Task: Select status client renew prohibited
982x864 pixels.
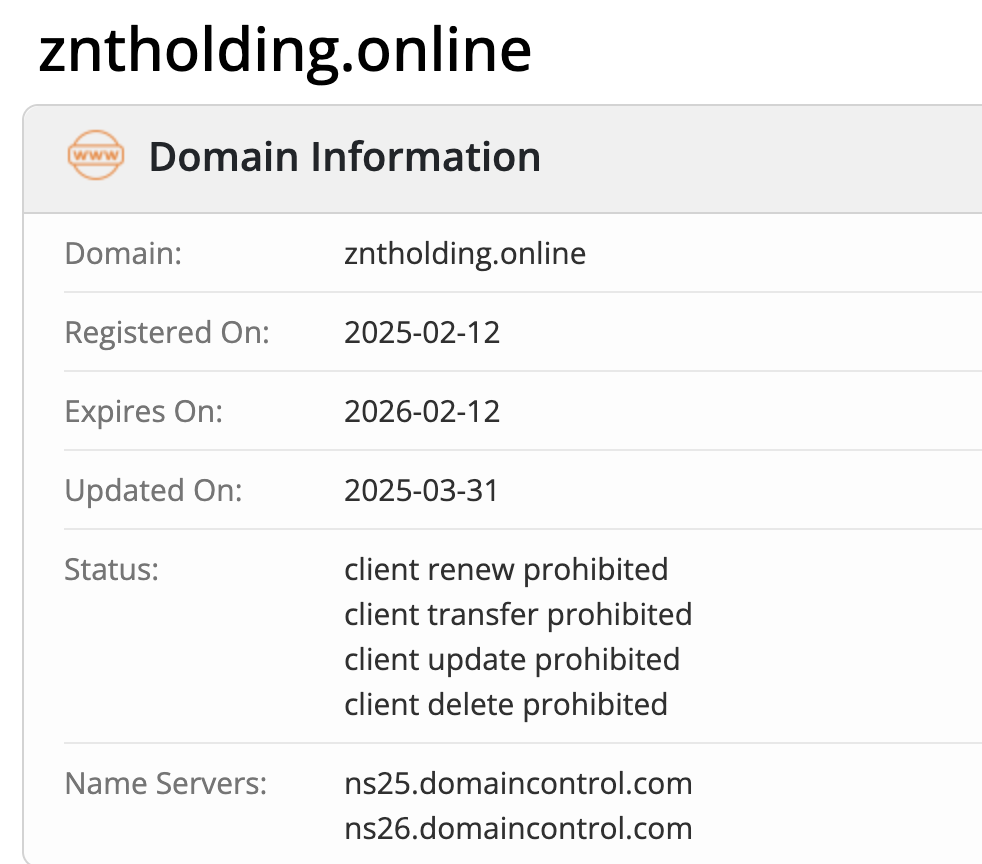Action: tap(506, 570)
